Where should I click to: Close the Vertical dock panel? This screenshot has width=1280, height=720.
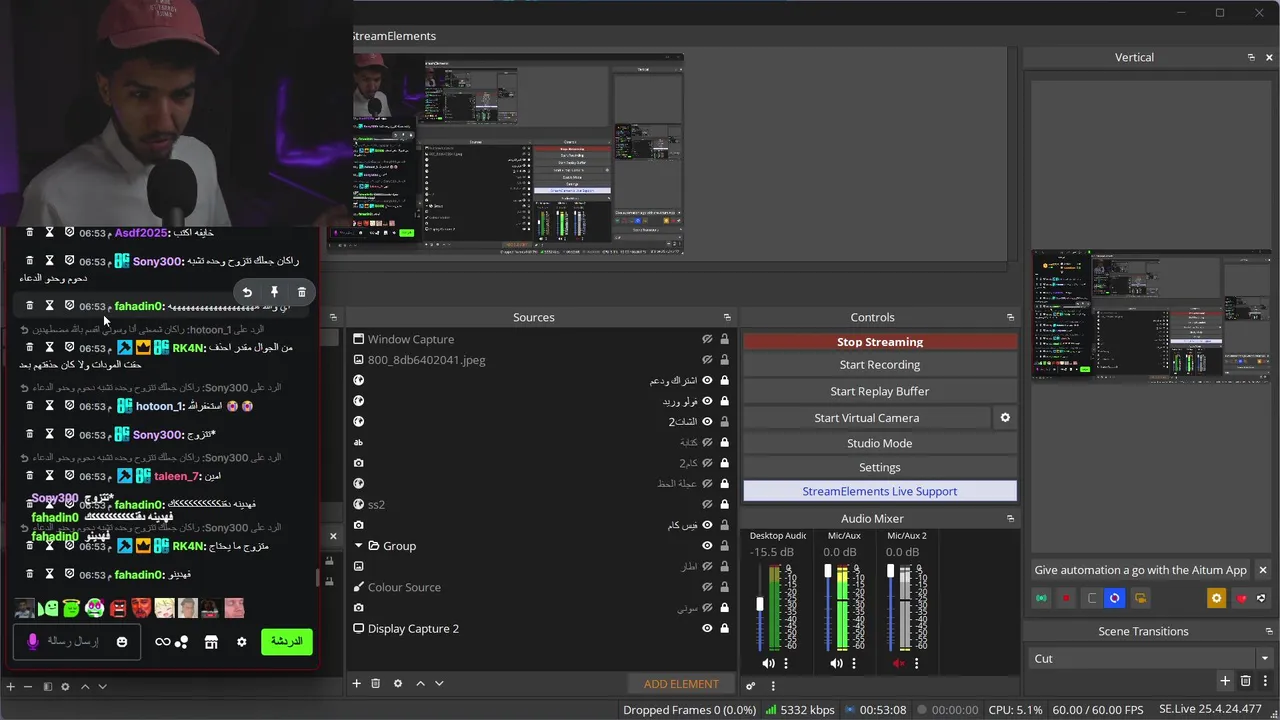[x=1270, y=57]
